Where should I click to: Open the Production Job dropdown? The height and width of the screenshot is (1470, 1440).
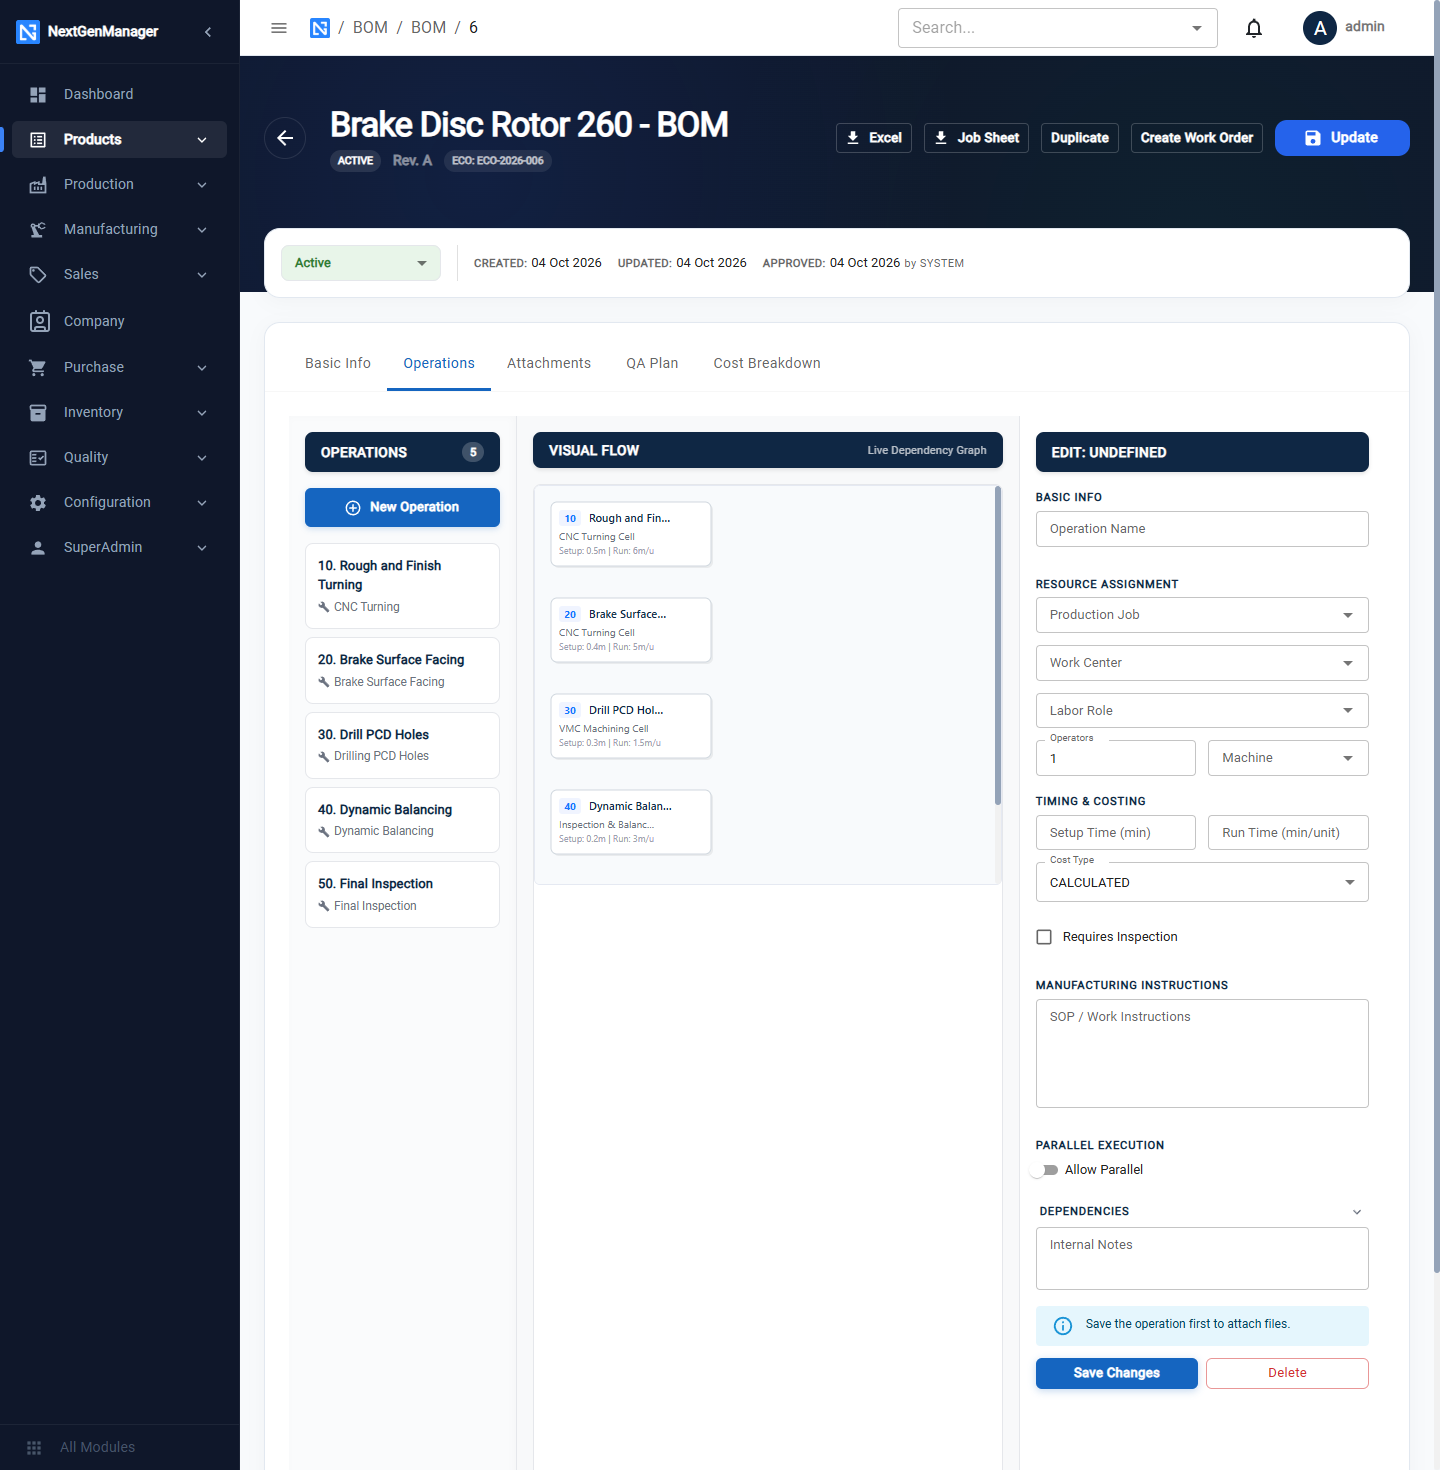1202,615
